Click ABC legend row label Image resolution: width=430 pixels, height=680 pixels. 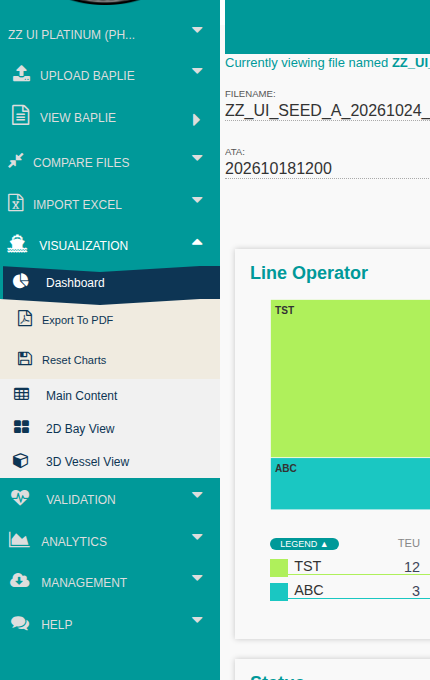point(309,590)
